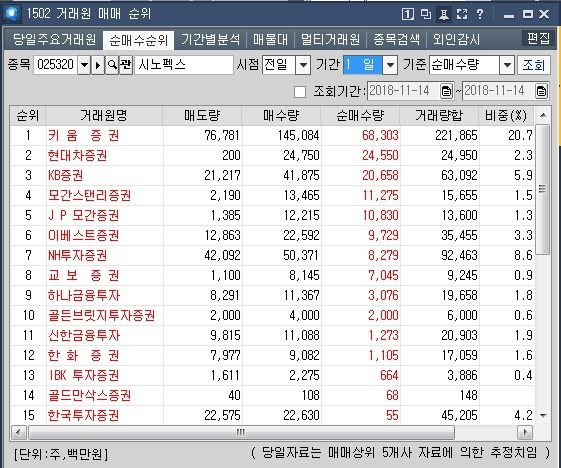561x468 pixels.
Task: Click the screen number 1 icon
Action: coord(408,14)
